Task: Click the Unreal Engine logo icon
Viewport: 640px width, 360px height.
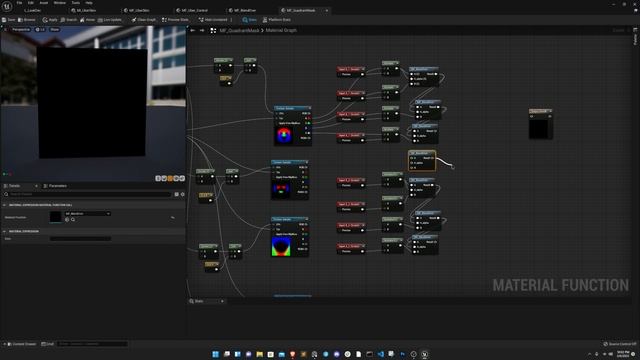Action: pyautogui.click(x=7, y=7)
